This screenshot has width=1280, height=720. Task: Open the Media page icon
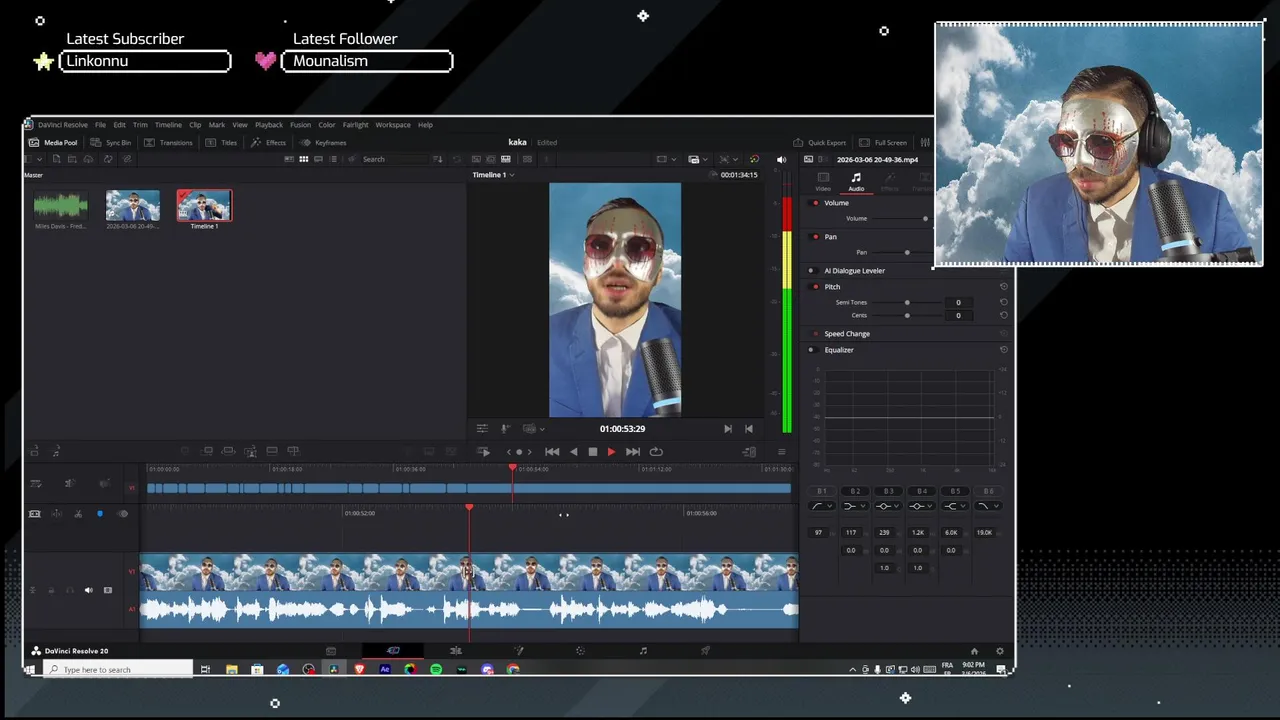[x=330, y=651]
